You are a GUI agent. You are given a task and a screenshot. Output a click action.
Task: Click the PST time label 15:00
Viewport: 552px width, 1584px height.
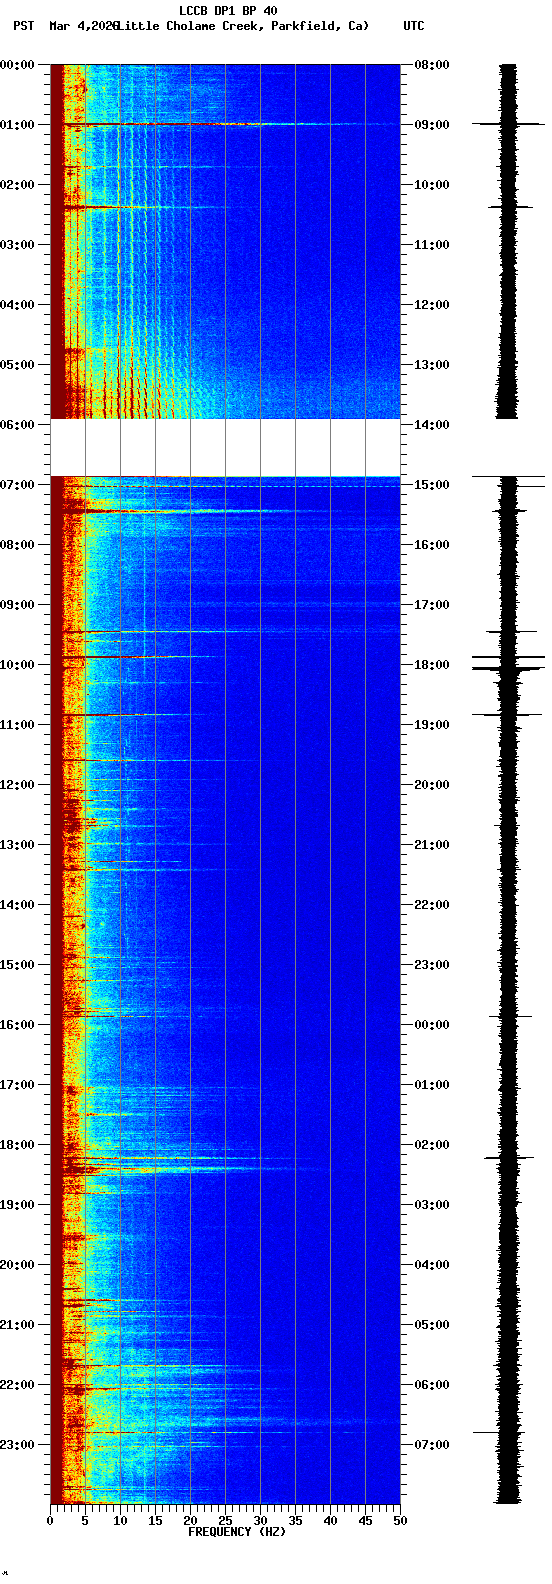click(17, 965)
